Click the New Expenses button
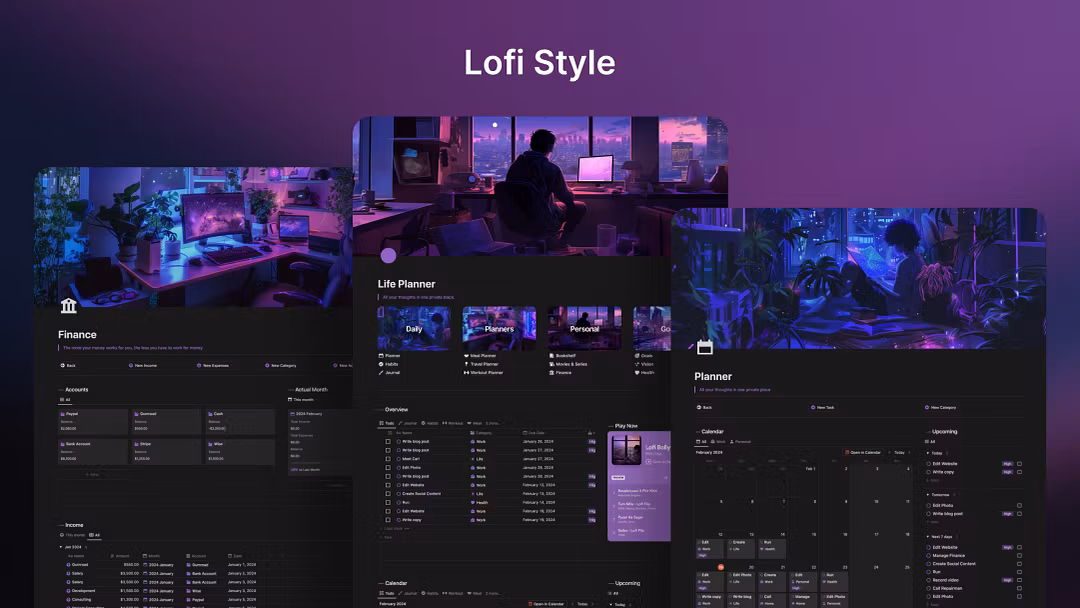1080x608 pixels. (214, 366)
